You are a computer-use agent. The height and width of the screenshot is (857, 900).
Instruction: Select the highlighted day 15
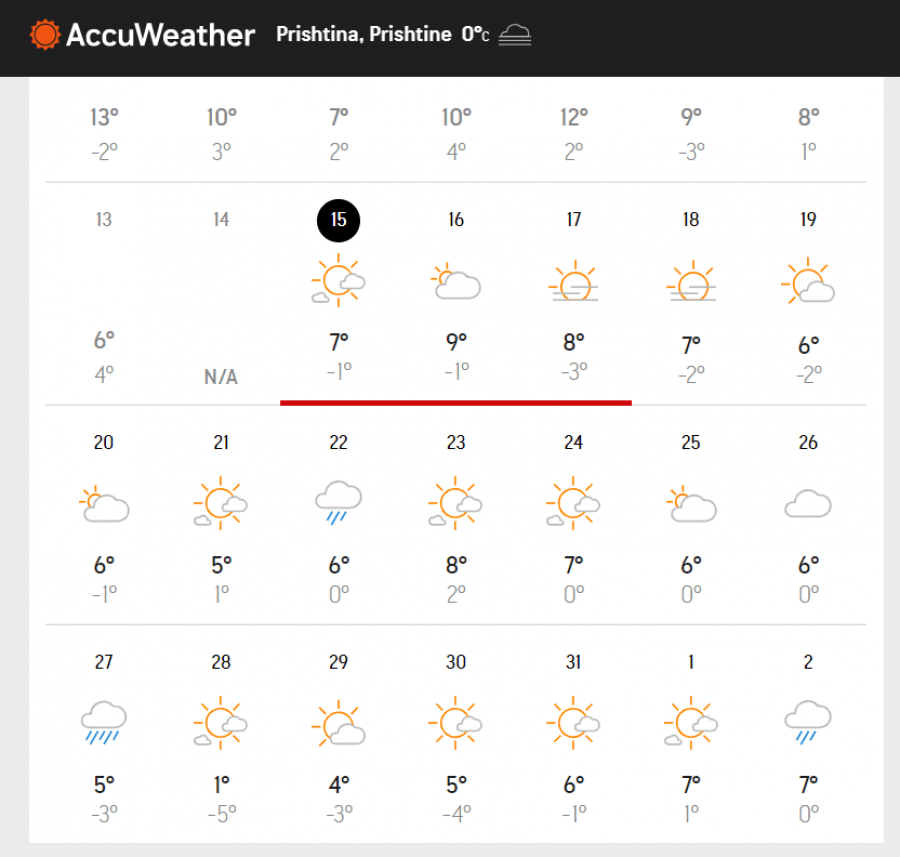coord(339,220)
